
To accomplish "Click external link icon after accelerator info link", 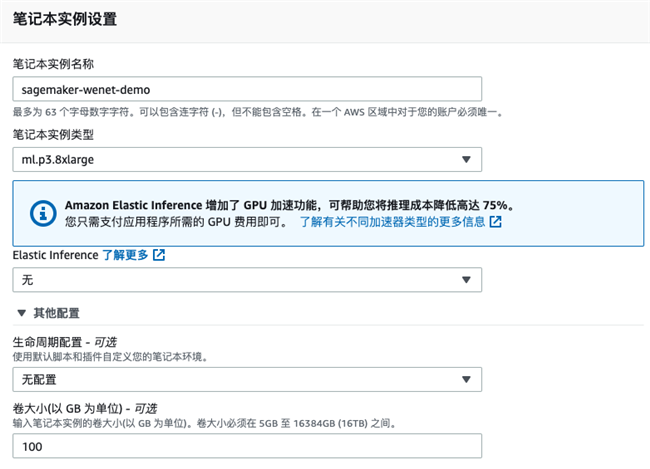I will pyautogui.click(x=495, y=222).
